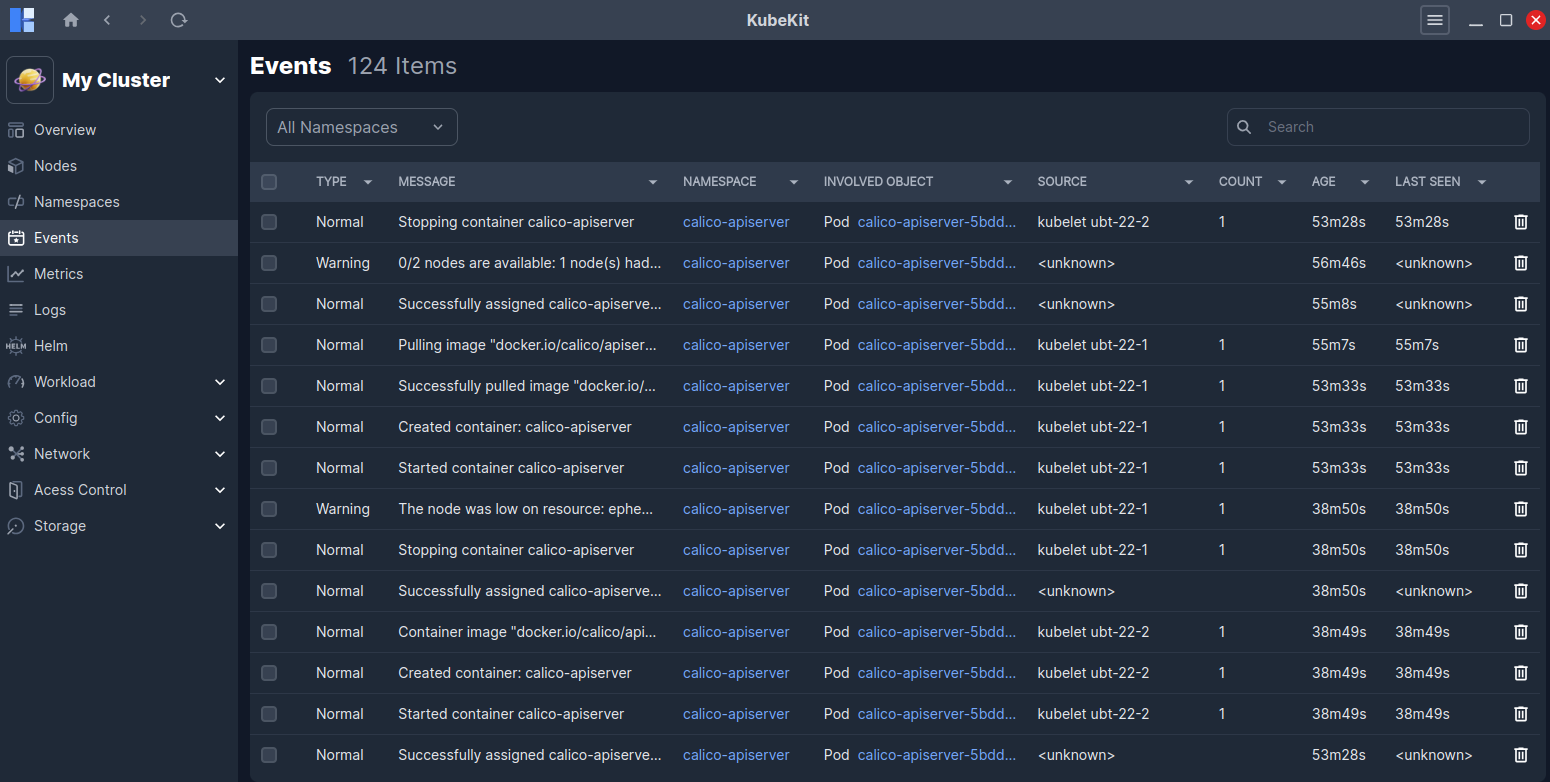Click the events Search input field

1390,127
